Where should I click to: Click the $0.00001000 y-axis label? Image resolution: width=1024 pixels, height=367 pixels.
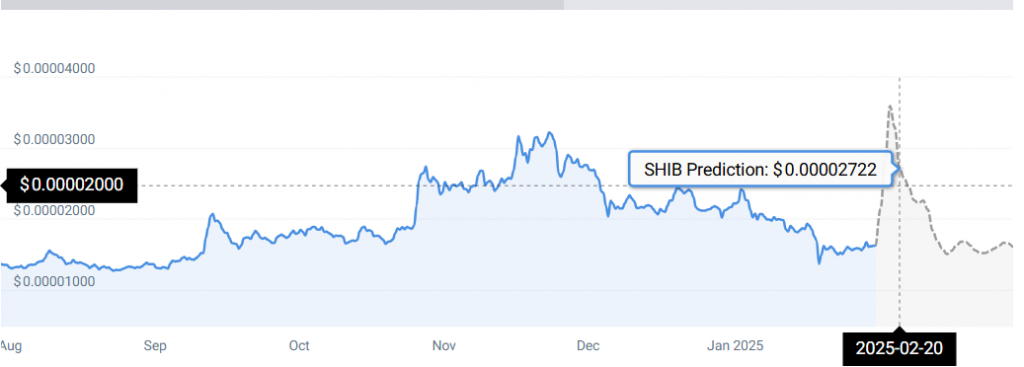54,281
